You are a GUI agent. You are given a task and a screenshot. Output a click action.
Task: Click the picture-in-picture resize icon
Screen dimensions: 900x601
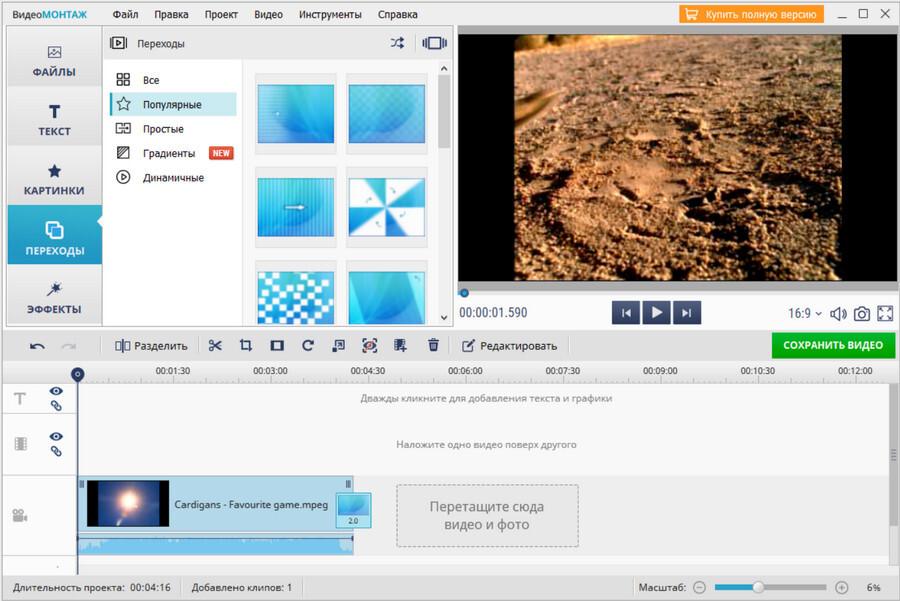tap(339, 346)
